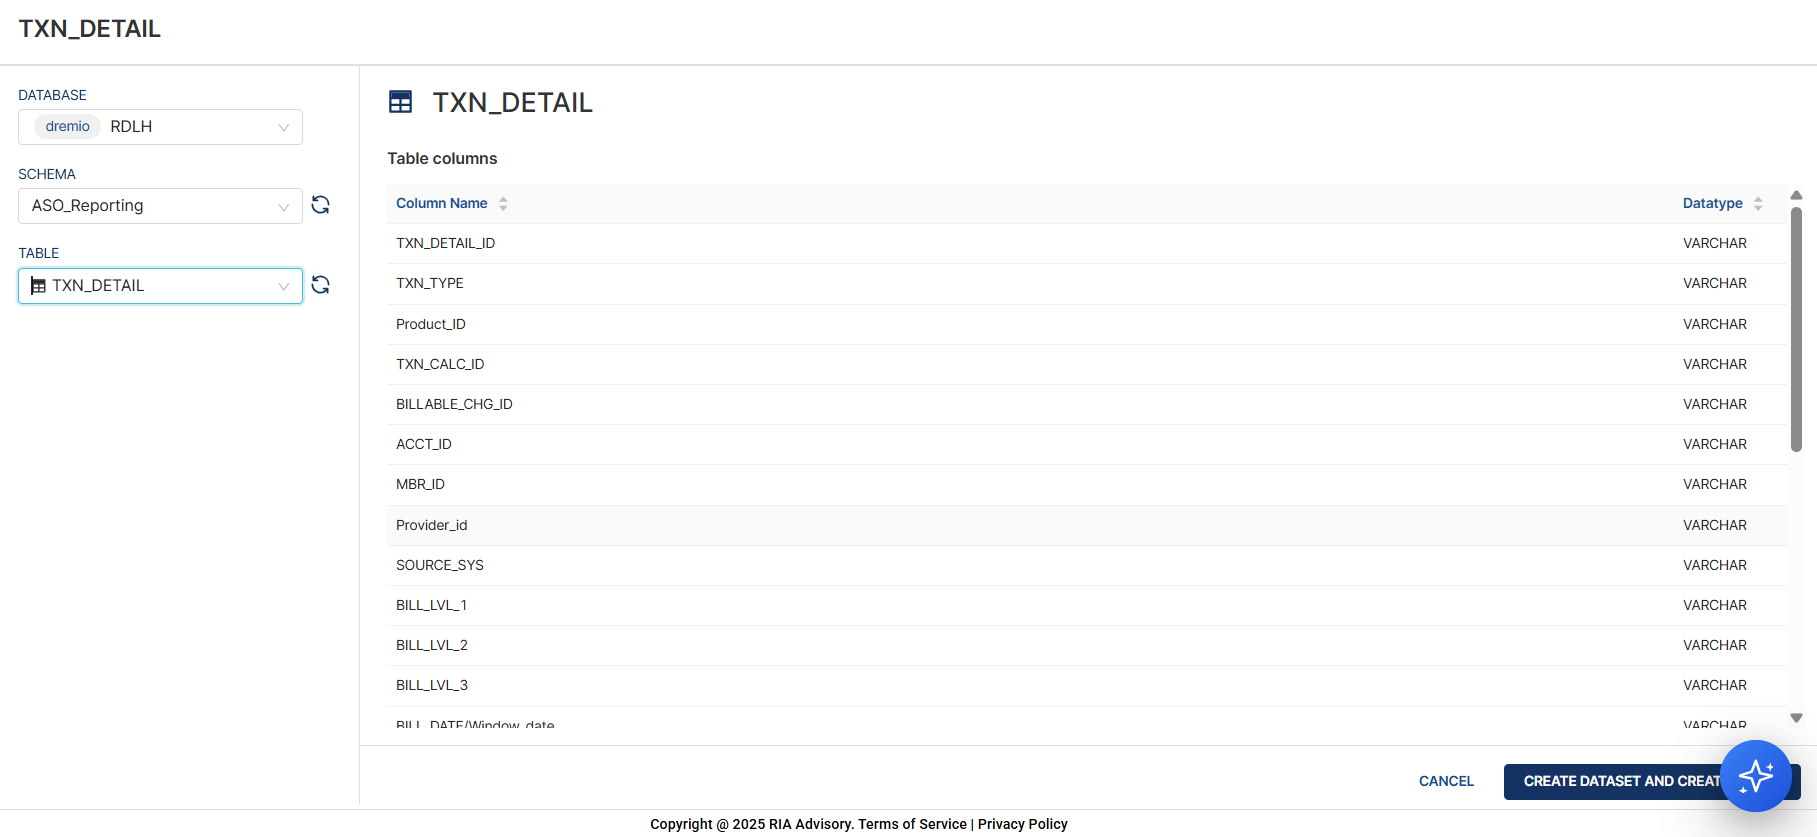Click the Cancel button
Viewport: 1817px width, 837px height.
point(1446,781)
